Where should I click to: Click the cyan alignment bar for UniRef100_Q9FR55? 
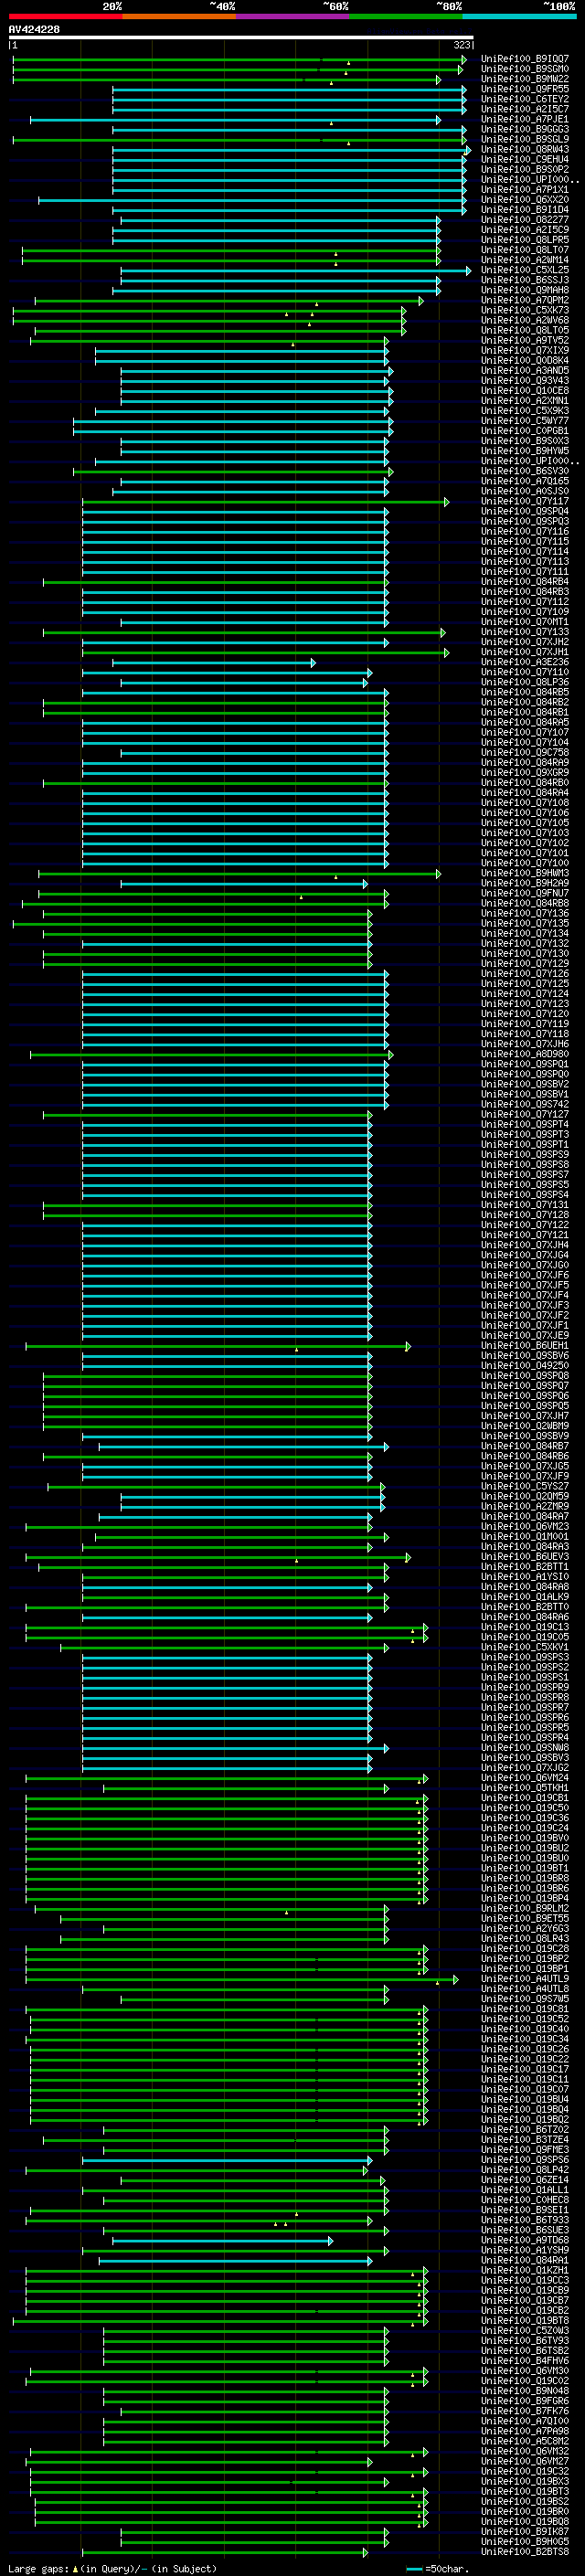tap(290, 89)
